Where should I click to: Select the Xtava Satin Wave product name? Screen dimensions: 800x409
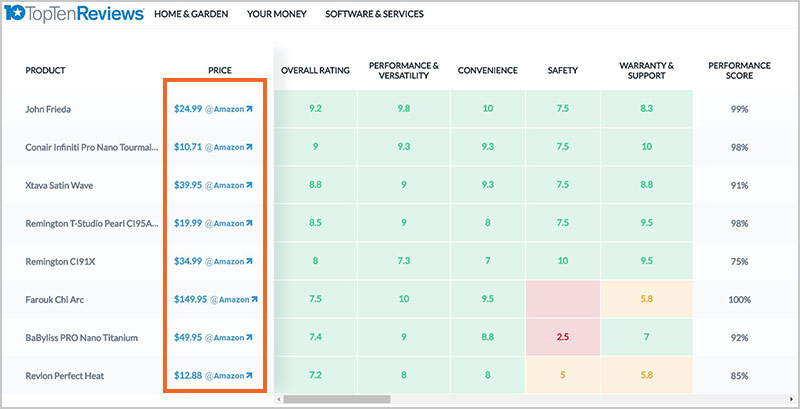(x=59, y=186)
